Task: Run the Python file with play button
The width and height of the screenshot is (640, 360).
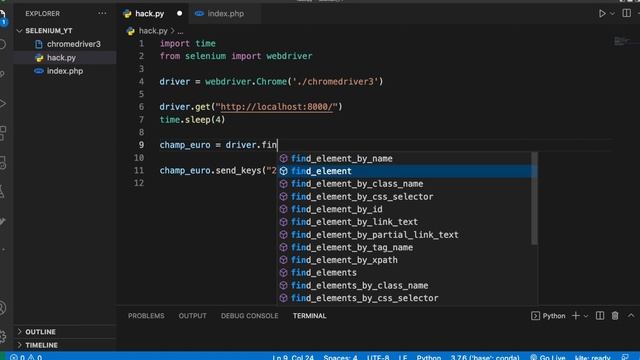Action: [602, 13]
